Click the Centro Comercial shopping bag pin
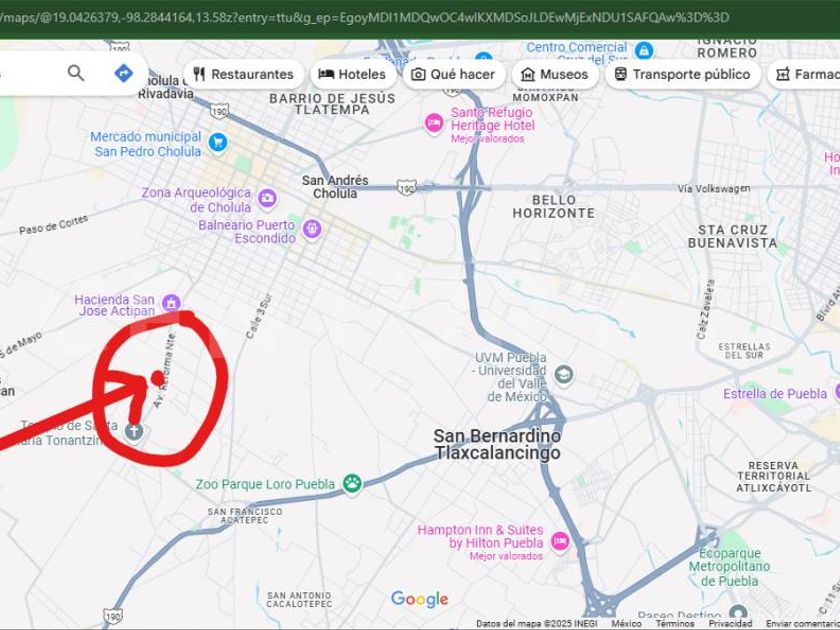This screenshot has width=840, height=630. pyautogui.click(x=643, y=51)
